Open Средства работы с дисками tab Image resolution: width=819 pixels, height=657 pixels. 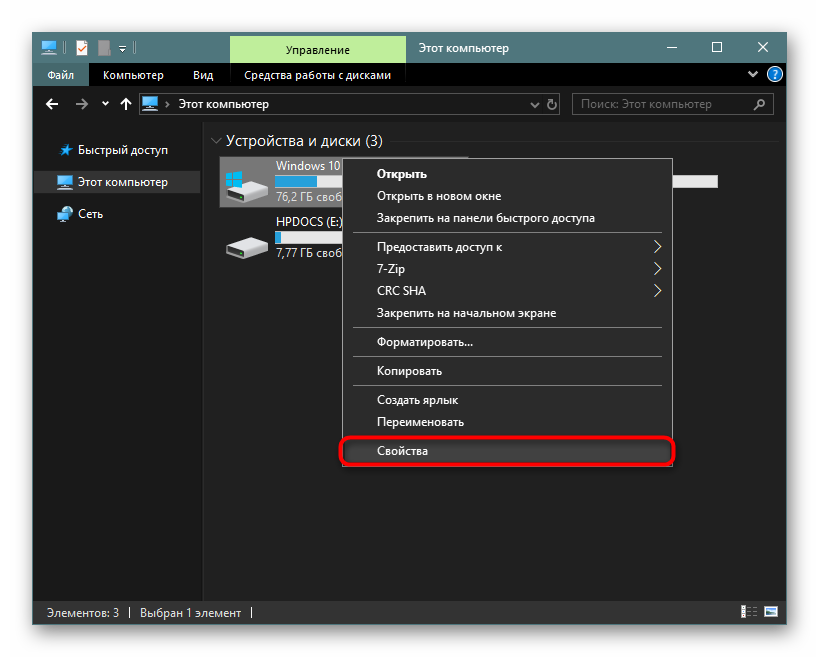point(318,75)
